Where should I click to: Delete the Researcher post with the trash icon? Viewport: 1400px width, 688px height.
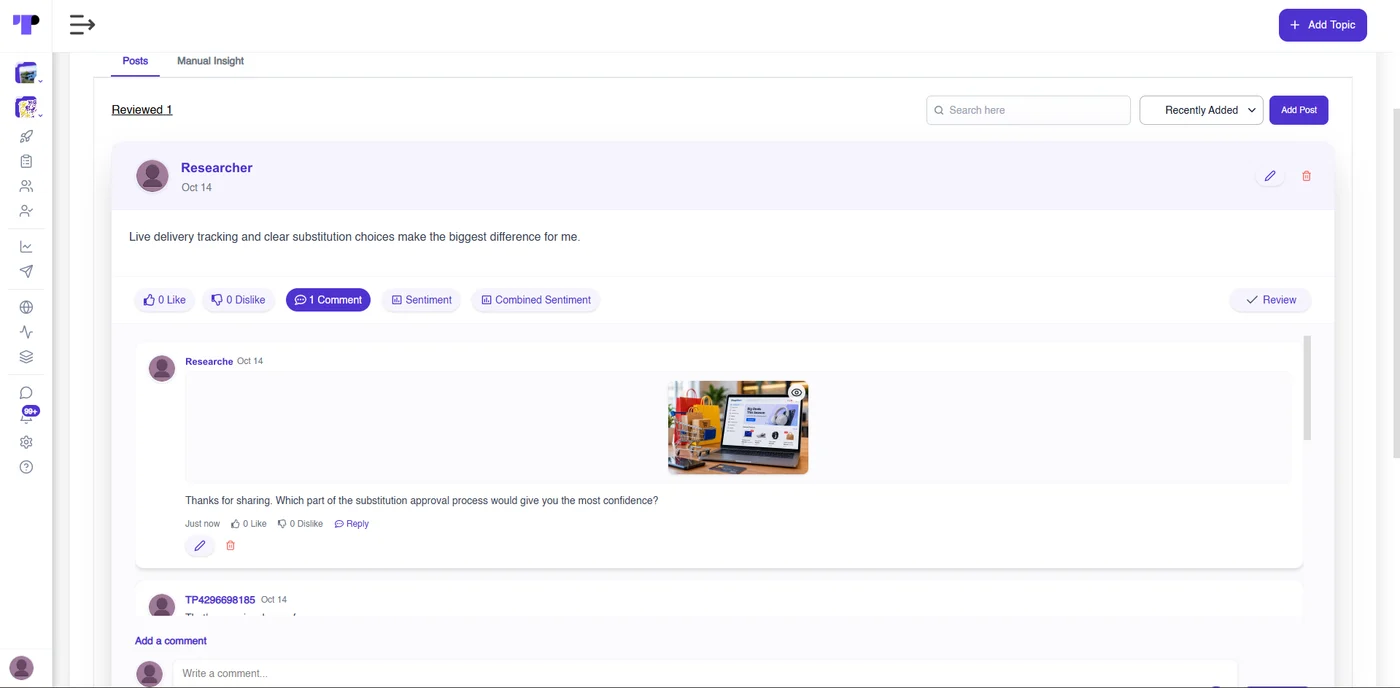coord(1306,176)
